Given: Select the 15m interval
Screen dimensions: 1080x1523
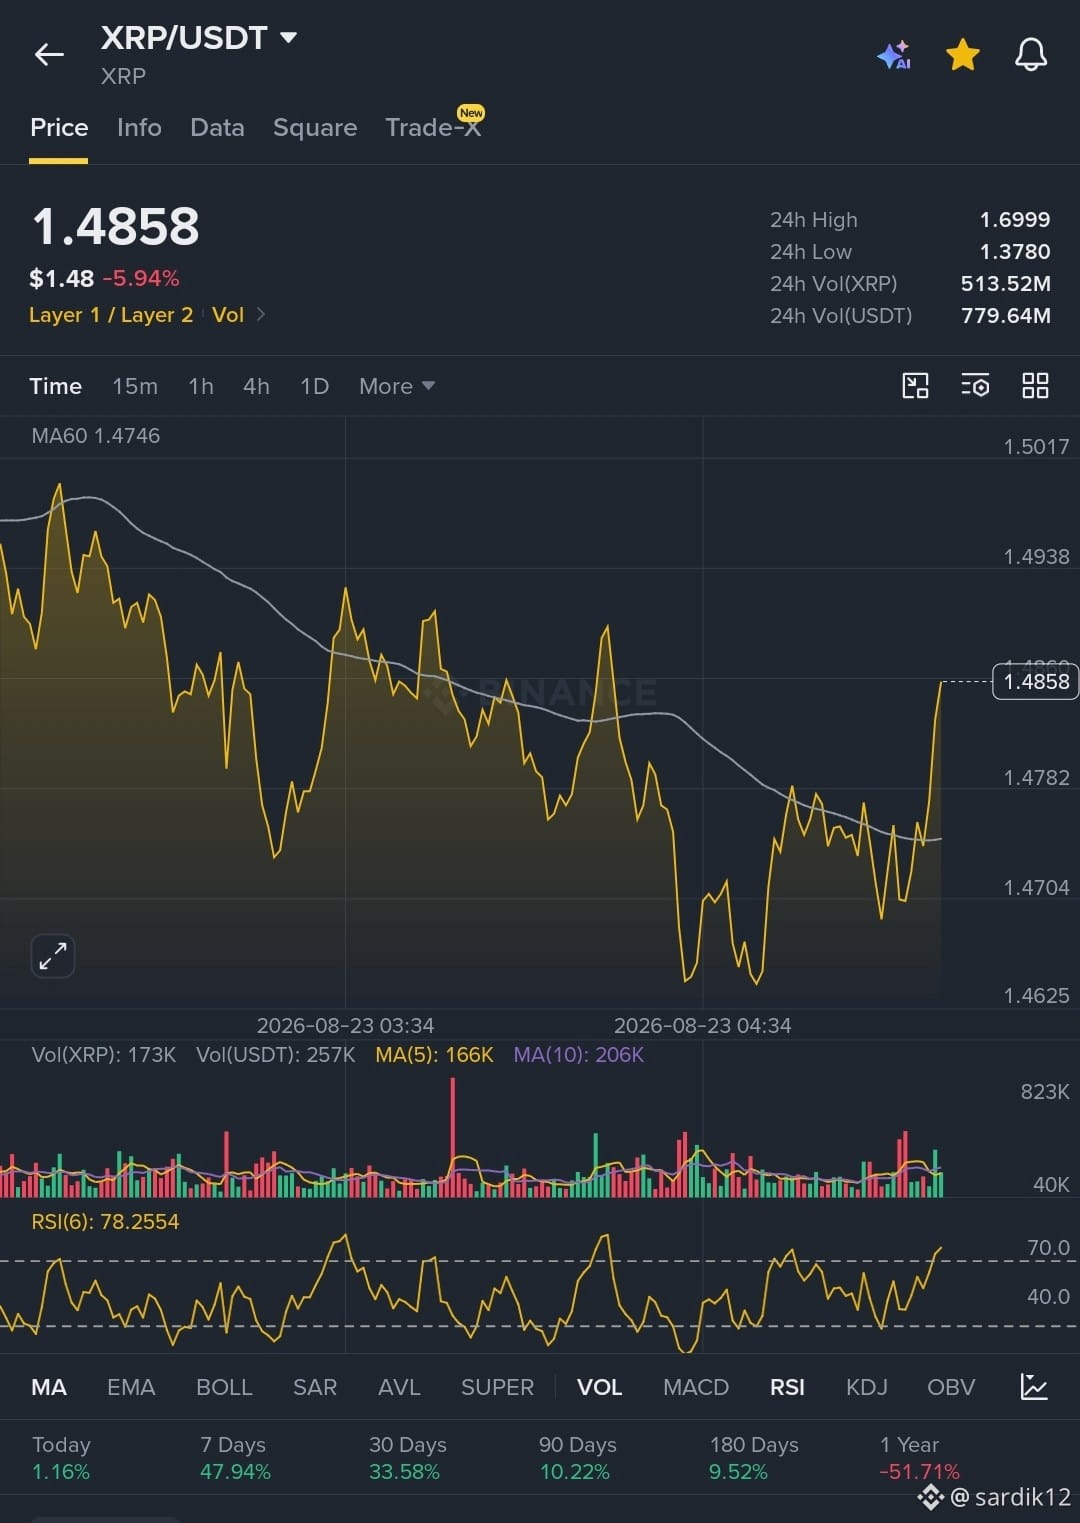Looking at the screenshot, I should coord(135,386).
